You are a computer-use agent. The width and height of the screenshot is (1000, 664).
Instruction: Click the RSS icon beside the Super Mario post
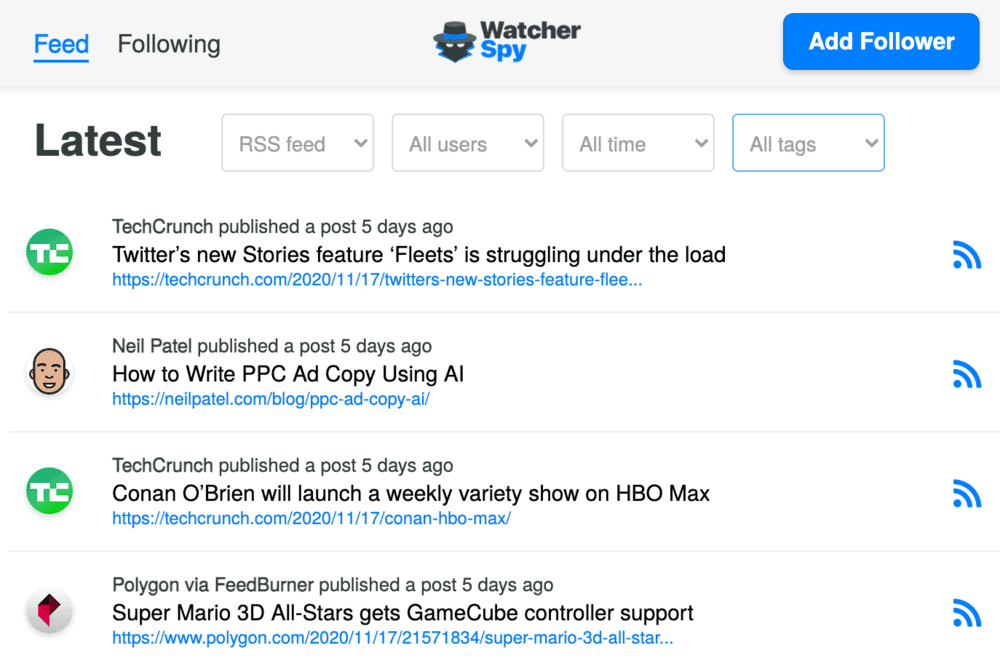click(966, 613)
